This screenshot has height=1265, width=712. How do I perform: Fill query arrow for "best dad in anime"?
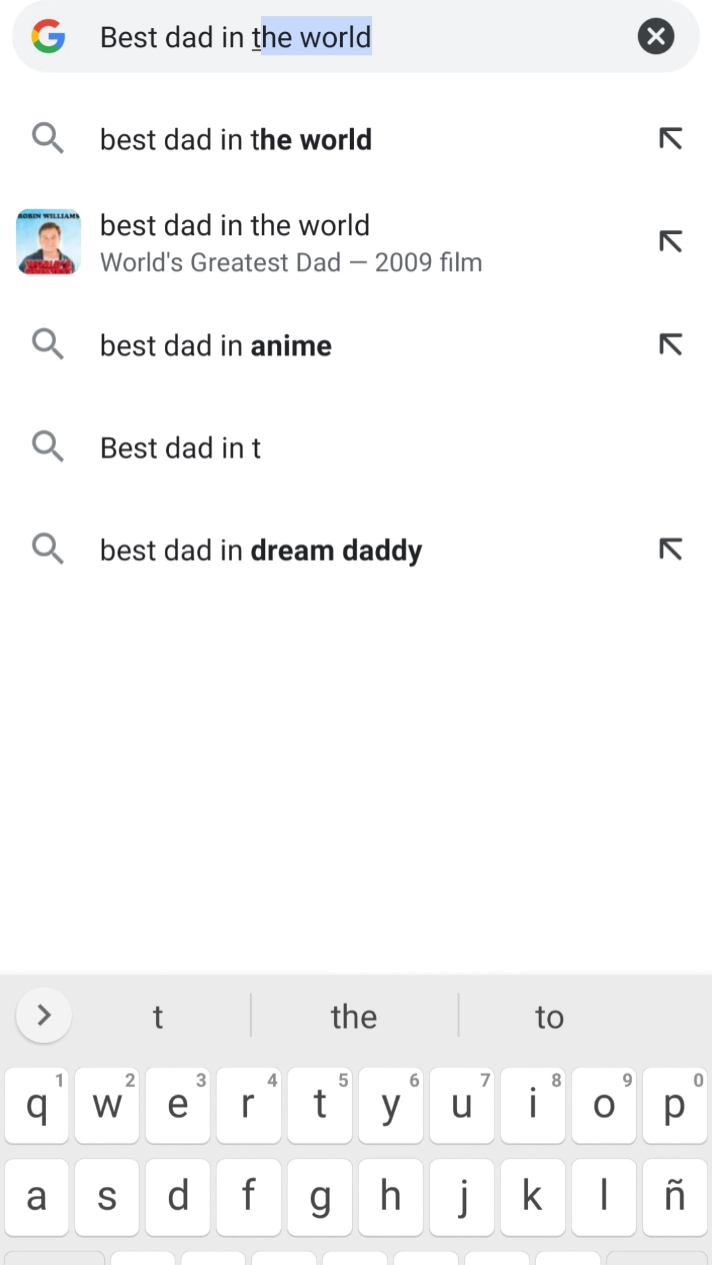tap(670, 345)
